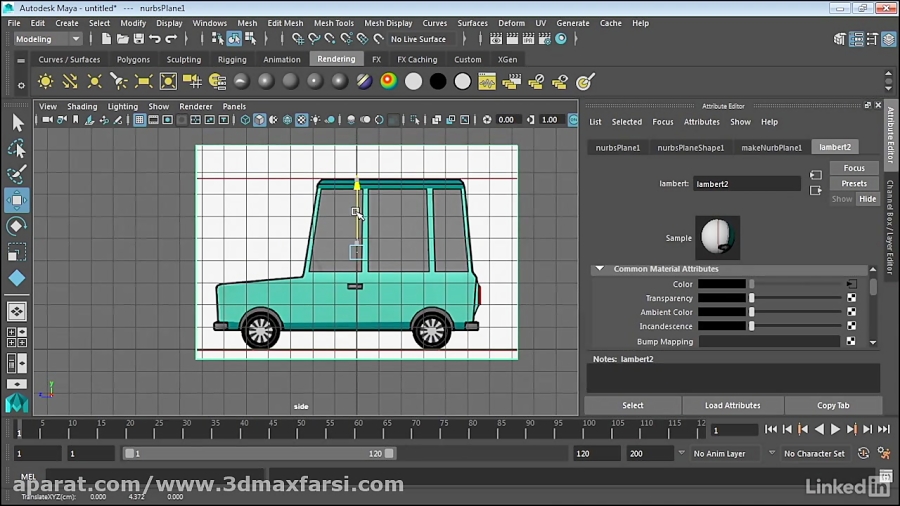Activate the Scale tool in the toolbox
Image resolution: width=900 pixels, height=506 pixels.
tap(17, 252)
